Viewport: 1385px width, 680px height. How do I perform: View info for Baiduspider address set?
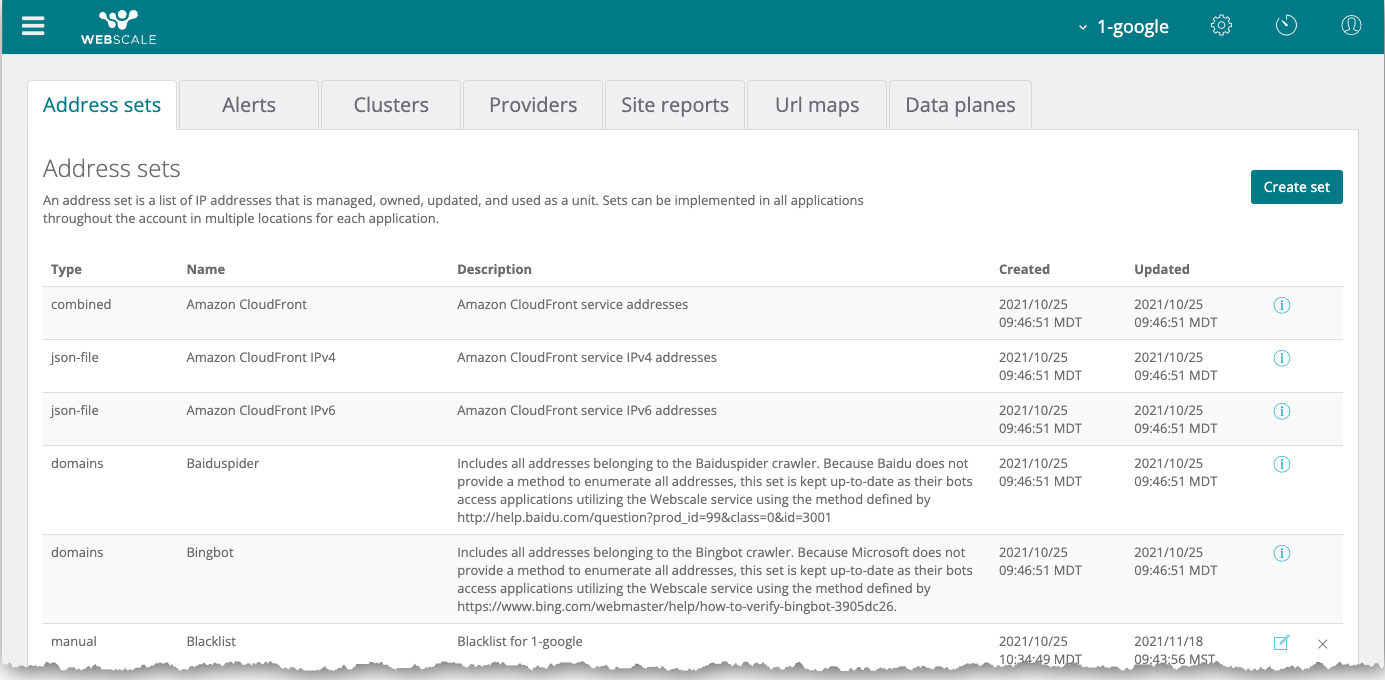click(1281, 464)
